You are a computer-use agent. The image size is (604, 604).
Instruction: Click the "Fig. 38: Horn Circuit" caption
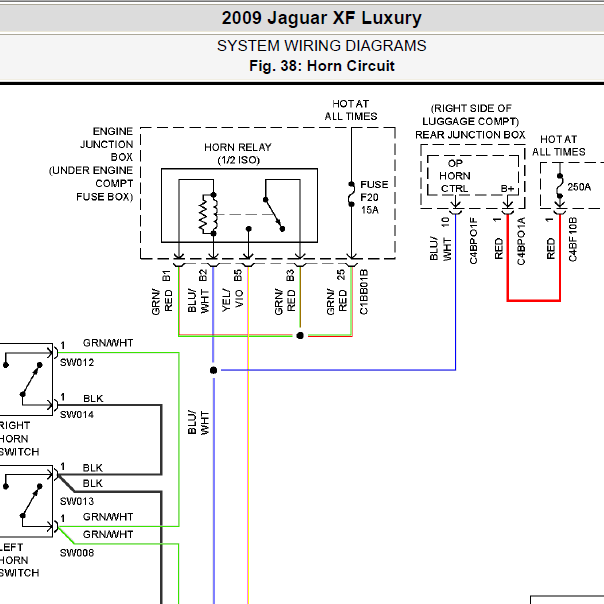point(322,66)
